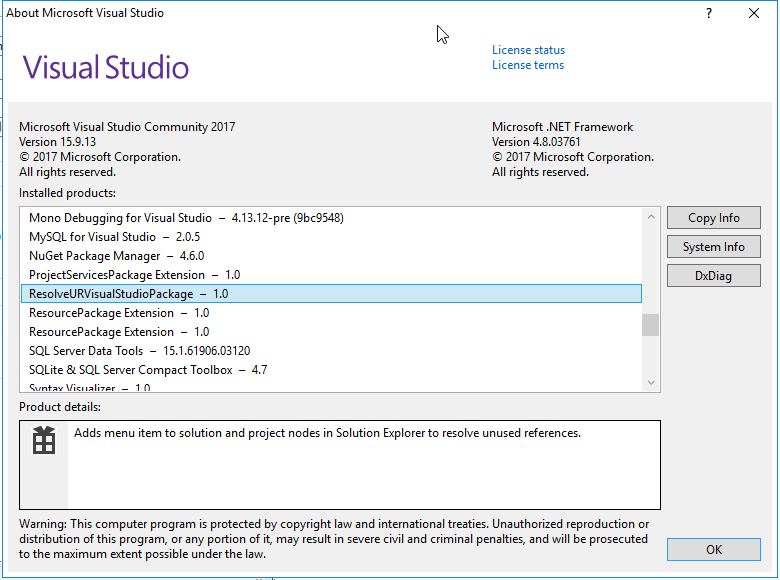Confirm with the OK button
This screenshot has height=580, width=780.
[713, 550]
